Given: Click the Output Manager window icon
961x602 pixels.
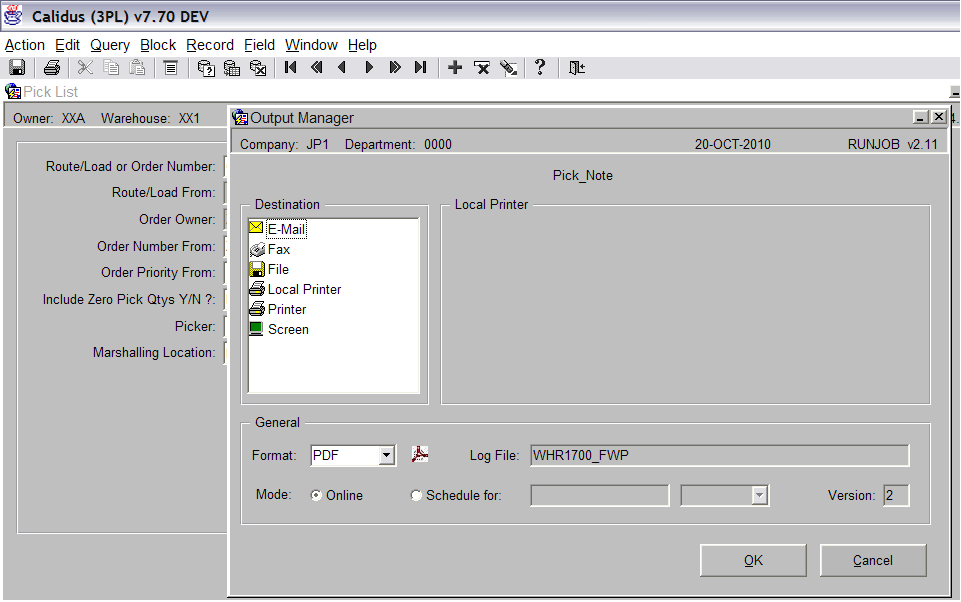Looking at the screenshot, I should click(x=240, y=117).
